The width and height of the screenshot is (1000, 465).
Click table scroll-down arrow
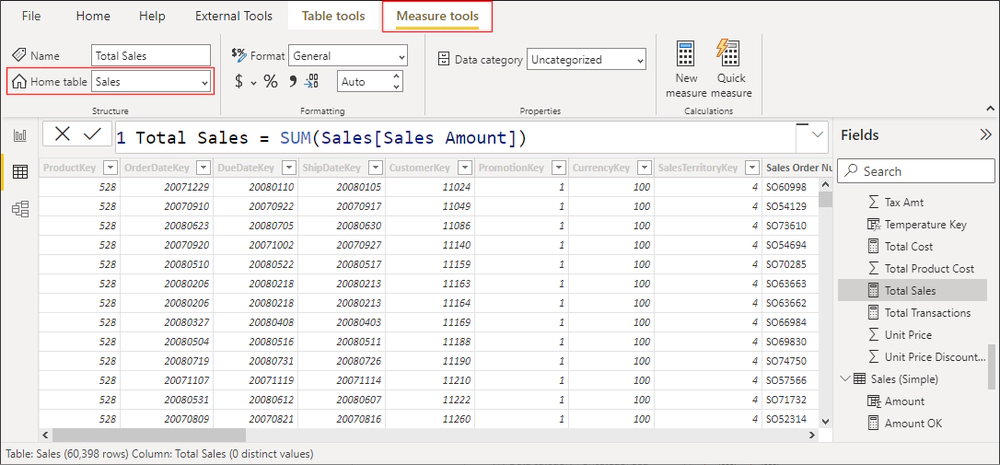click(825, 421)
